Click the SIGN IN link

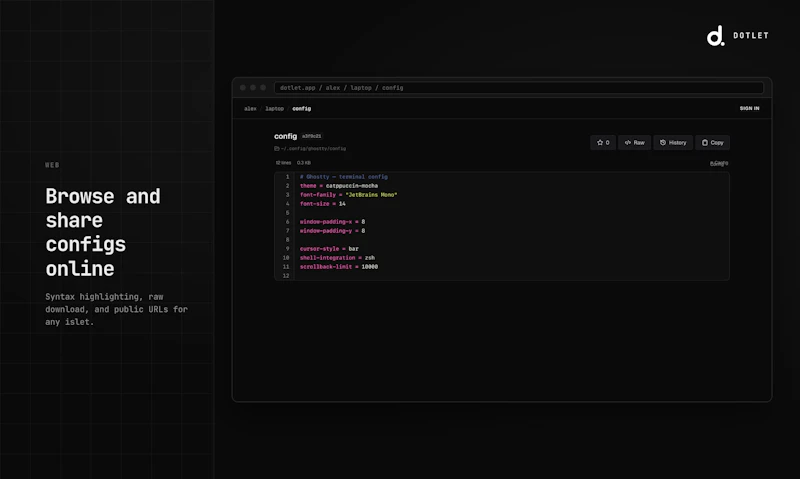tap(749, 108)
